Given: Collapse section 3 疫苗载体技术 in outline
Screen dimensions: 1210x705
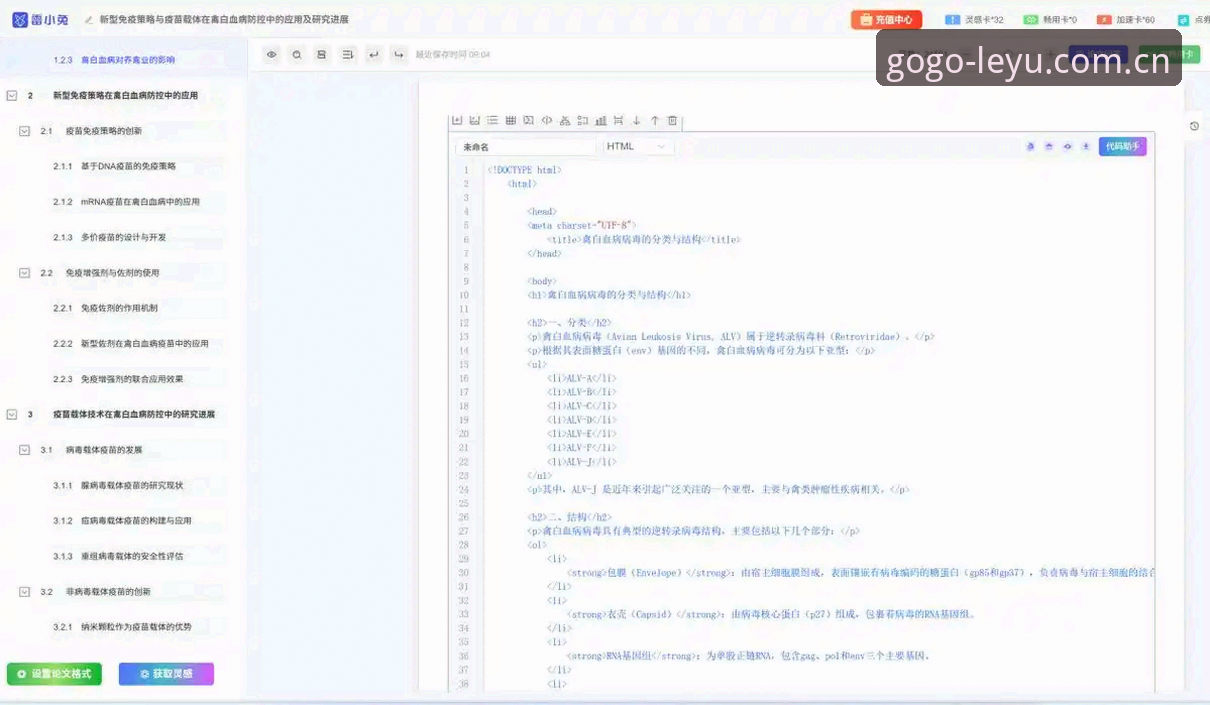Looking at the screenshot, I should pos(12,414).
